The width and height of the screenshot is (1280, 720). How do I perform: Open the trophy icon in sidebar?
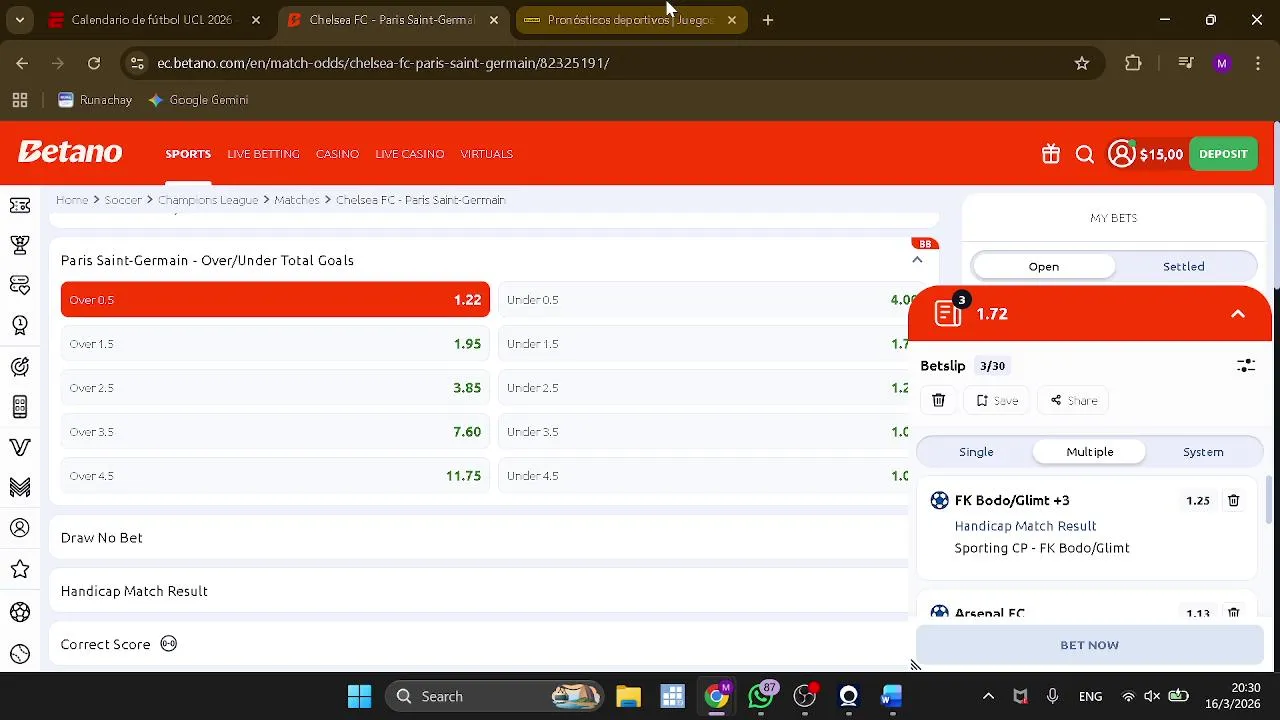point(20,244)
